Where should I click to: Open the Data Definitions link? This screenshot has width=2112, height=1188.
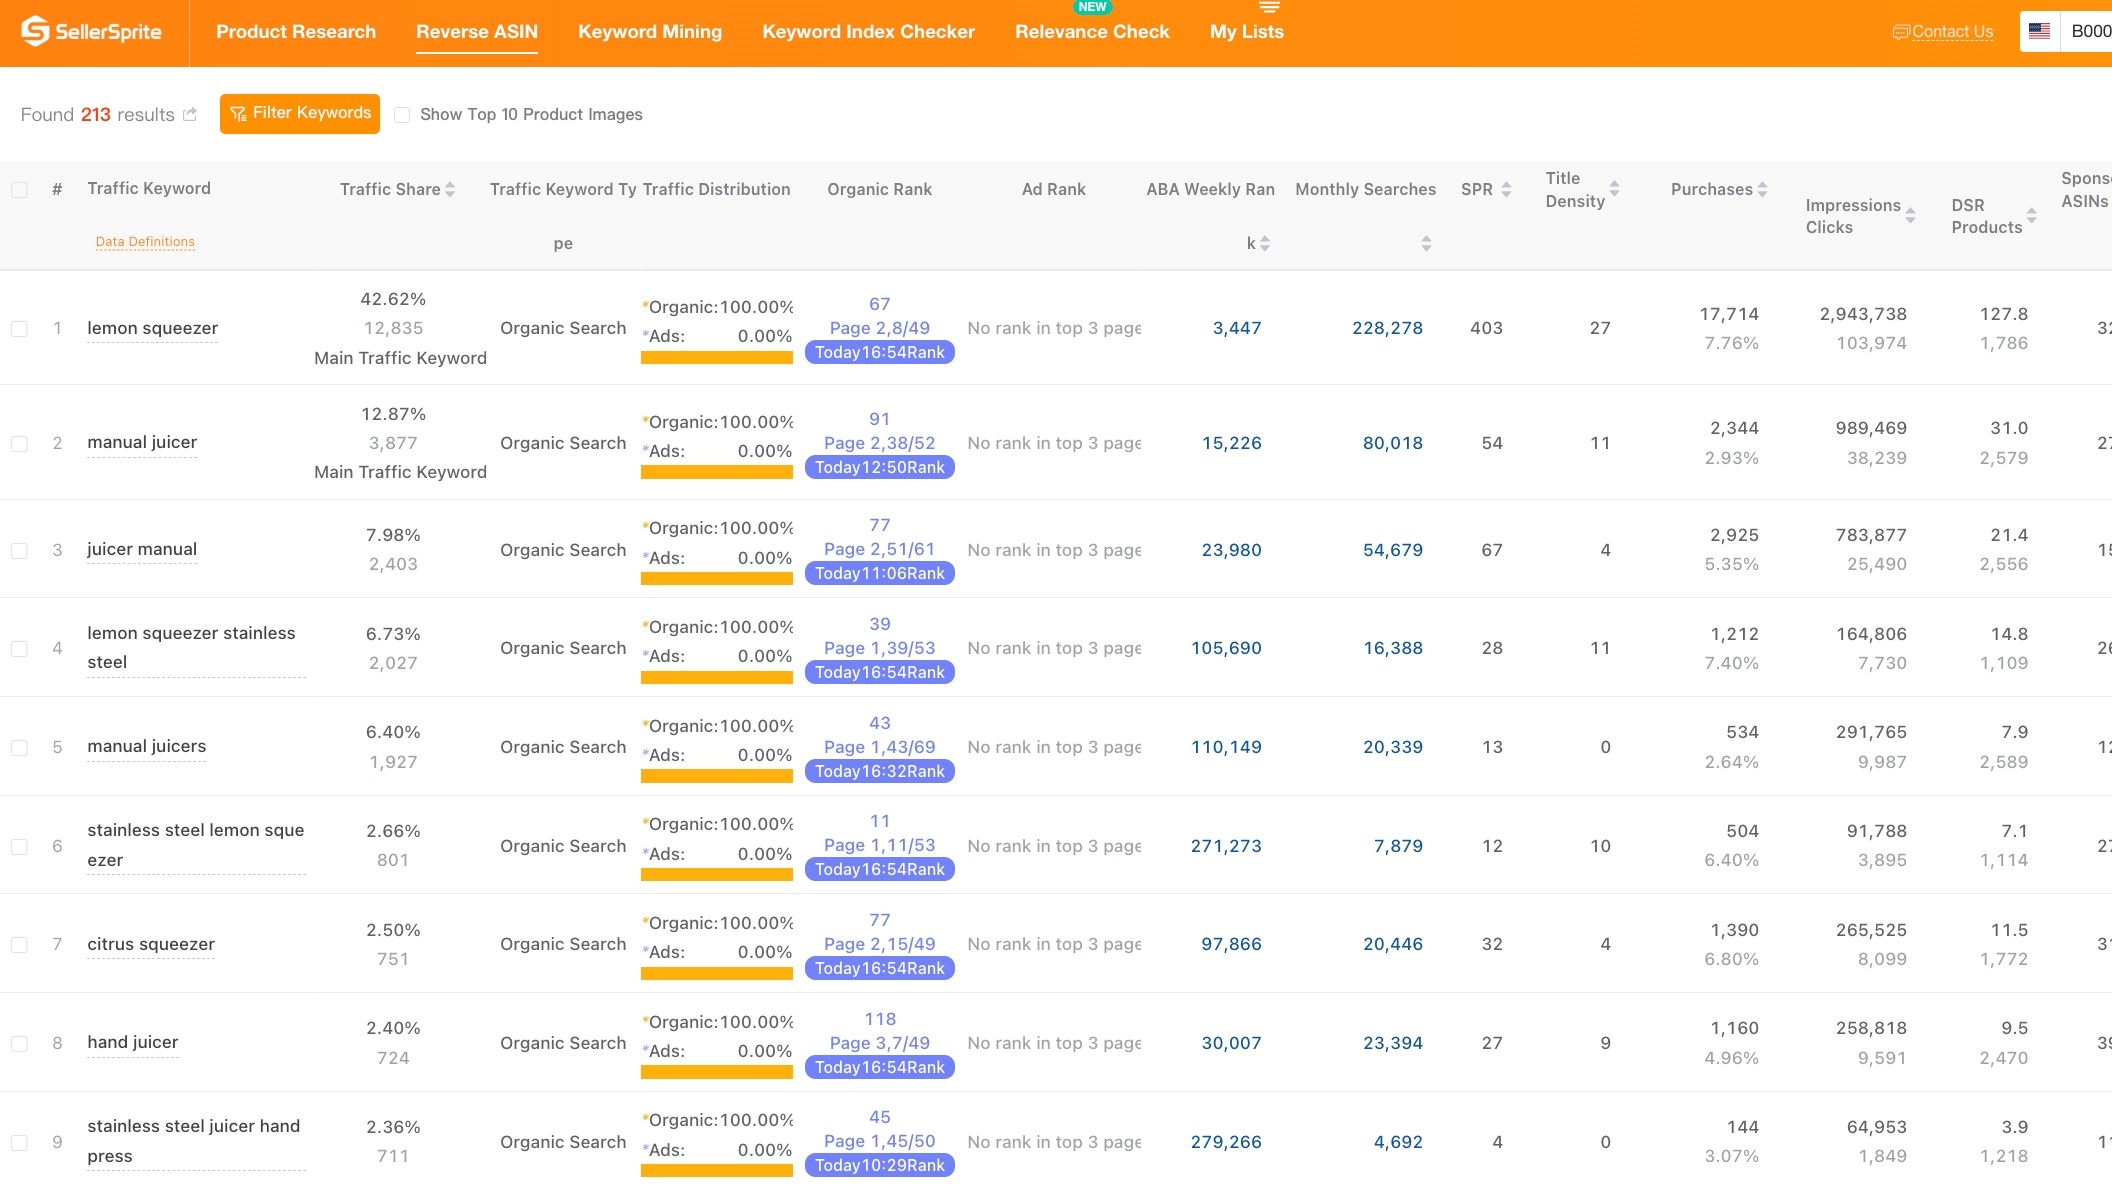[x=144, y=241]
